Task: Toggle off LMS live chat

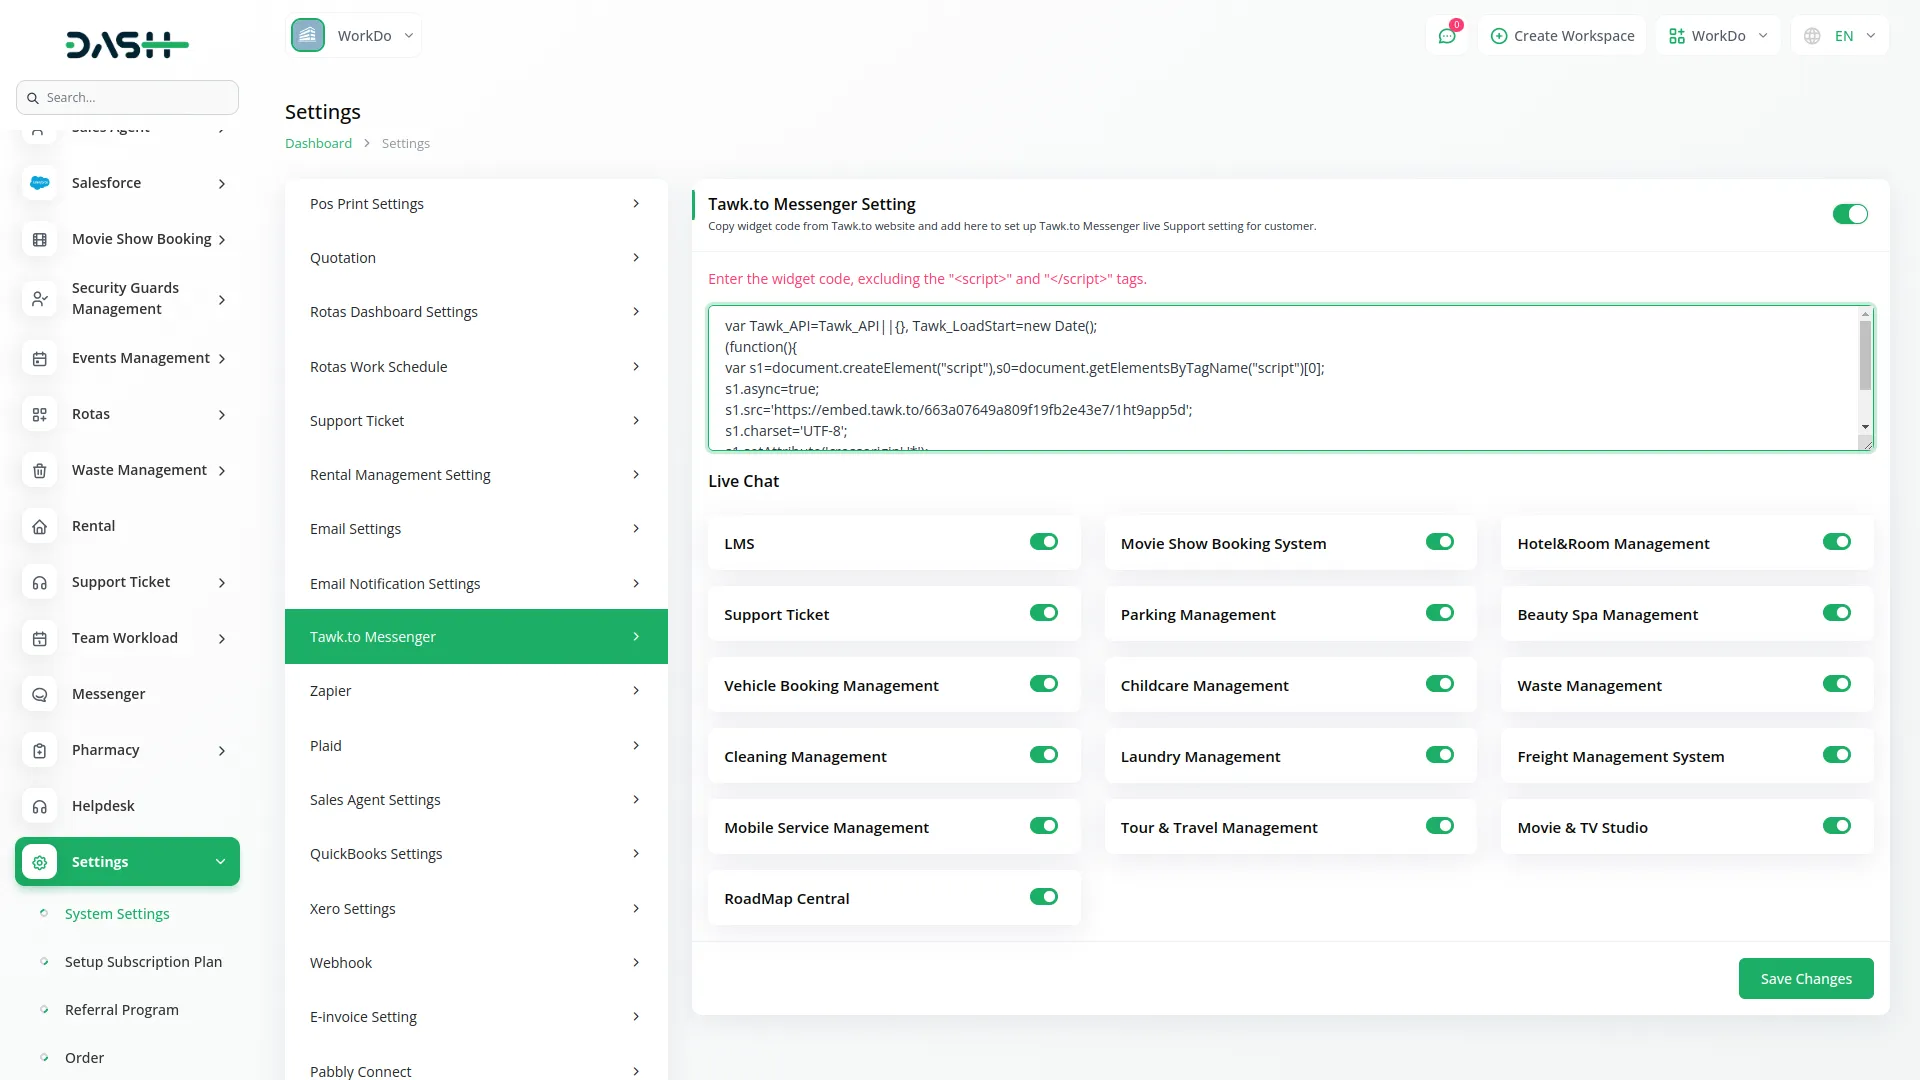Action: tap(1043, 542)
